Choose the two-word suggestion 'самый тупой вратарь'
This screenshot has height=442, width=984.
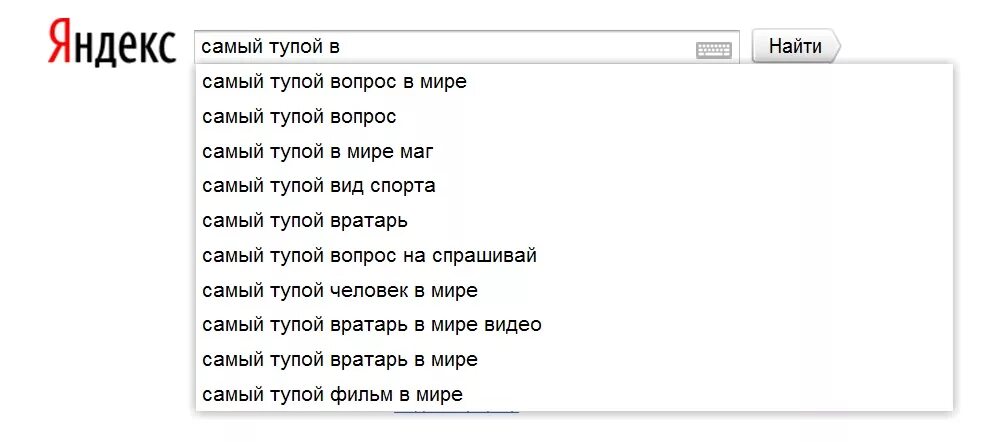[x=574, y=221]
